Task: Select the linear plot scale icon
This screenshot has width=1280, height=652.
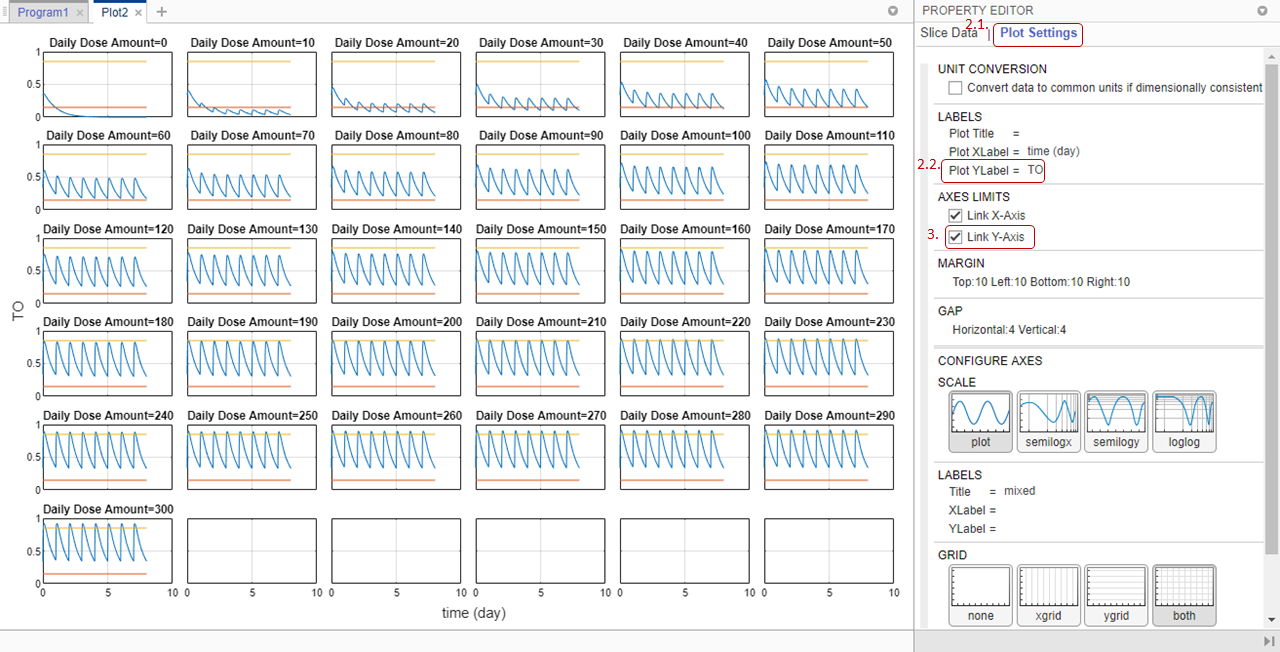Action: point(980,421)
